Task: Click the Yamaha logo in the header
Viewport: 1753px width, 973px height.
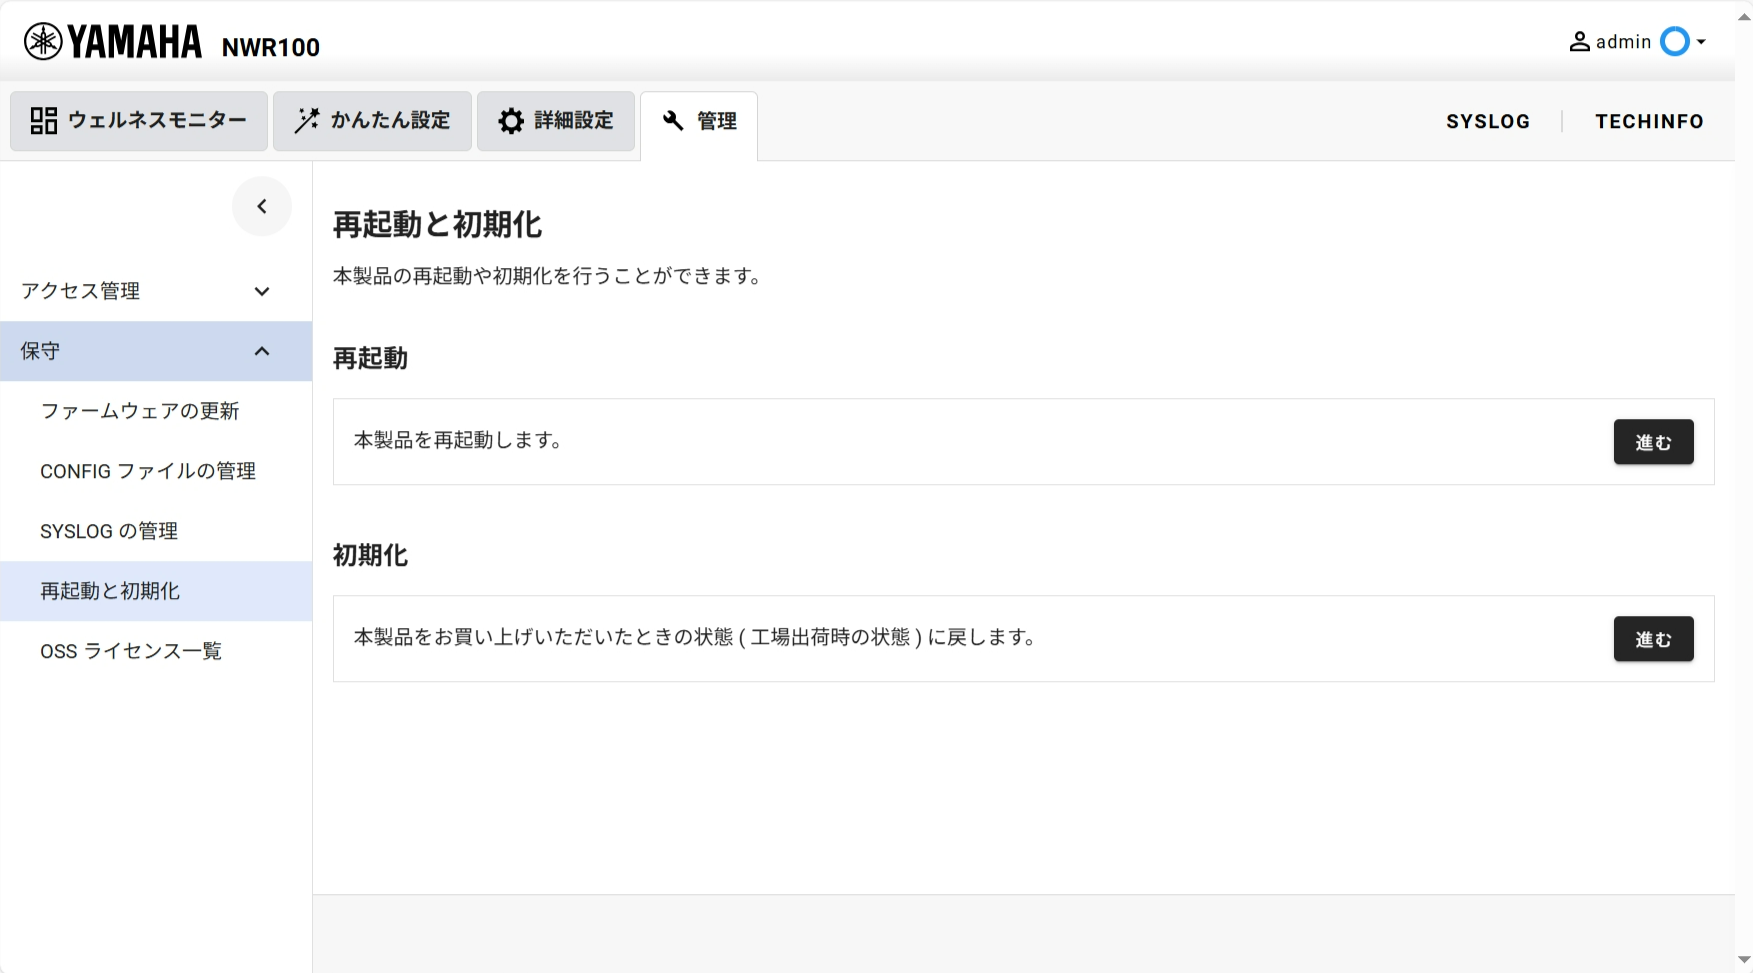Action: click(112, 42)
